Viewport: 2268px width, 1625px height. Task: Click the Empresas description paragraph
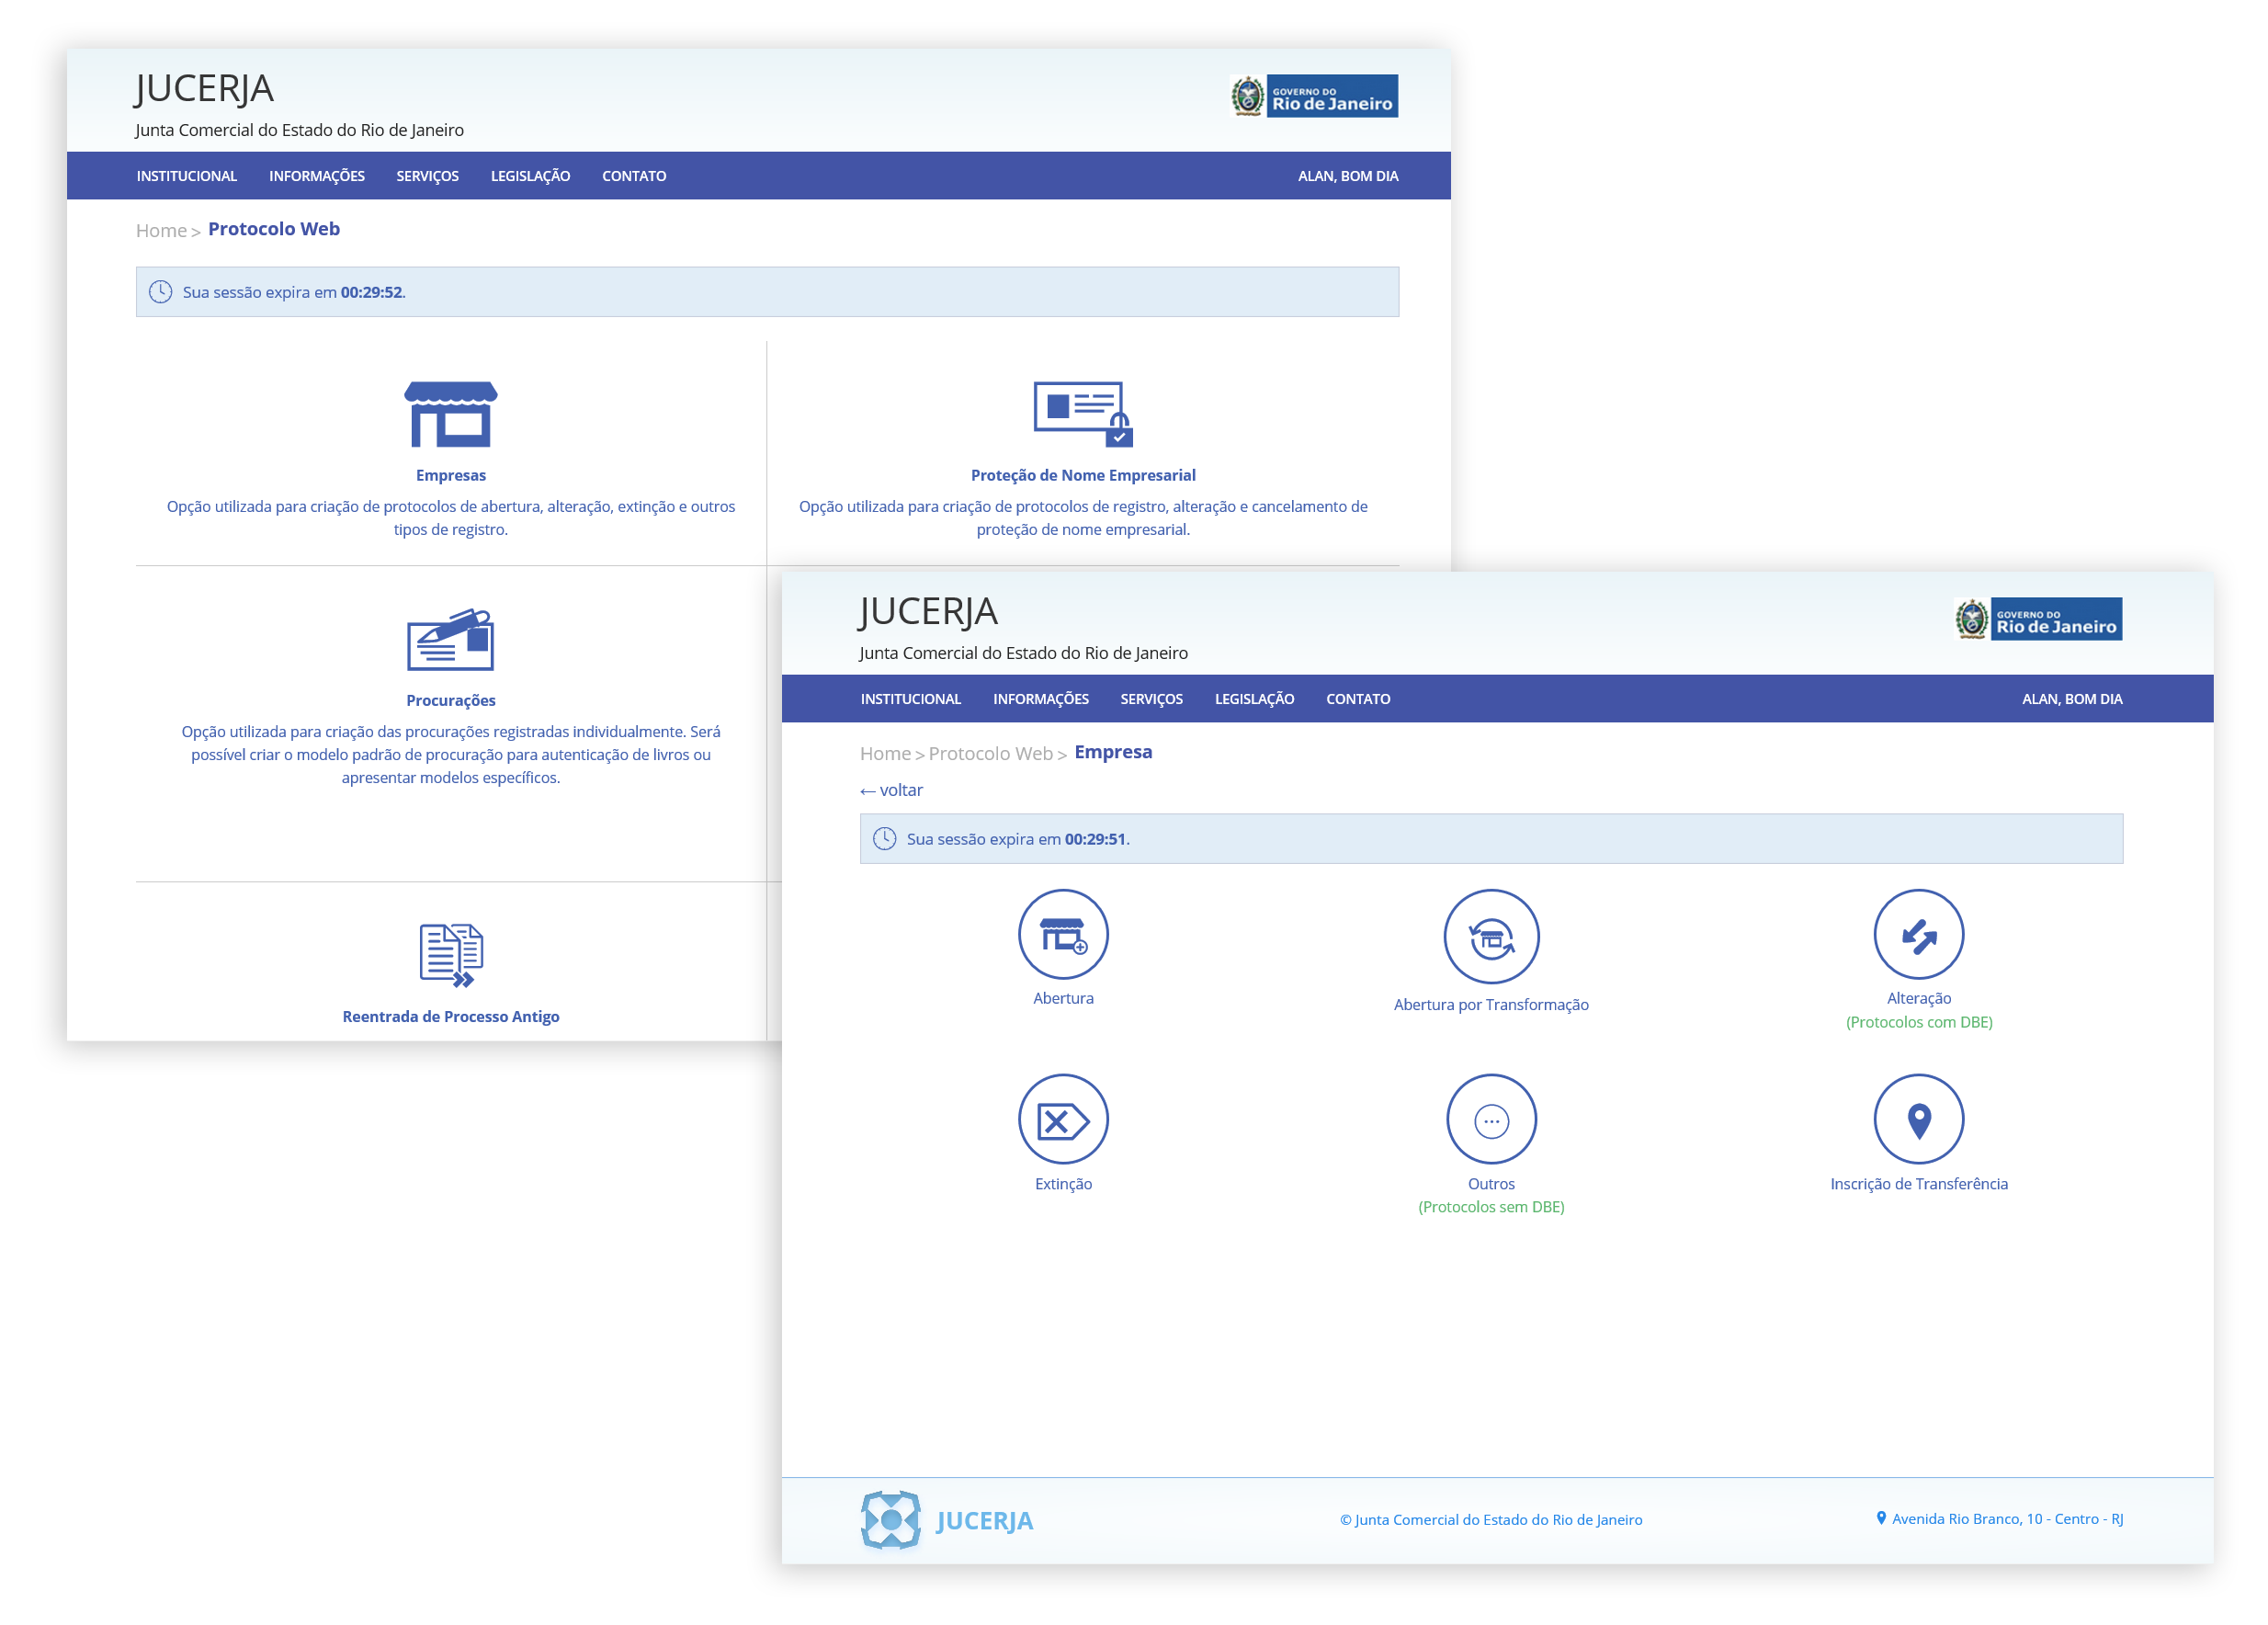tap(450, 518)
